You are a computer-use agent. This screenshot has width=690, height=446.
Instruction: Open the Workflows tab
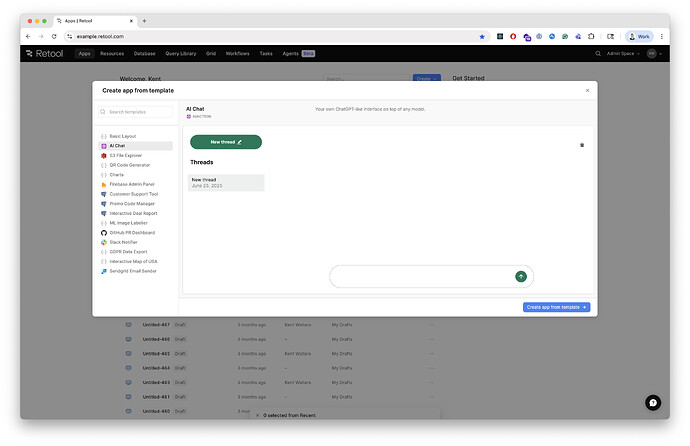click(x=237, y=54)
